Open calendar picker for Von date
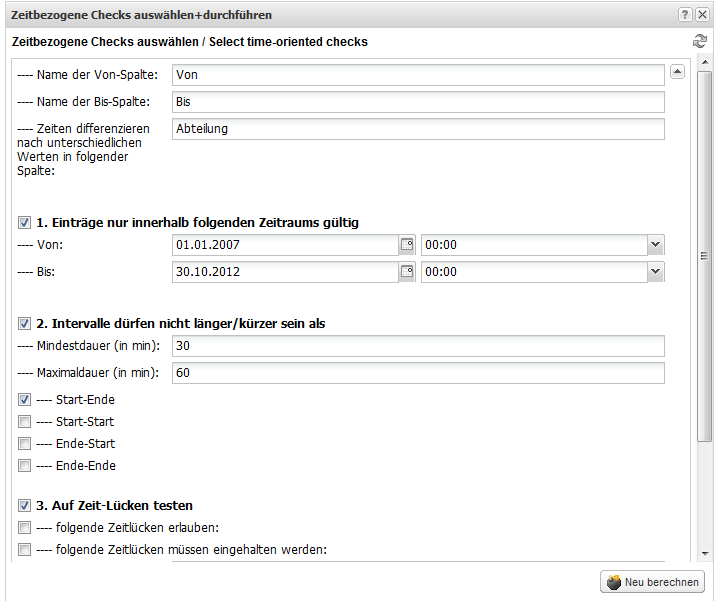The height and width of the screenshot is (601, 715). click(x=407, y=245)
